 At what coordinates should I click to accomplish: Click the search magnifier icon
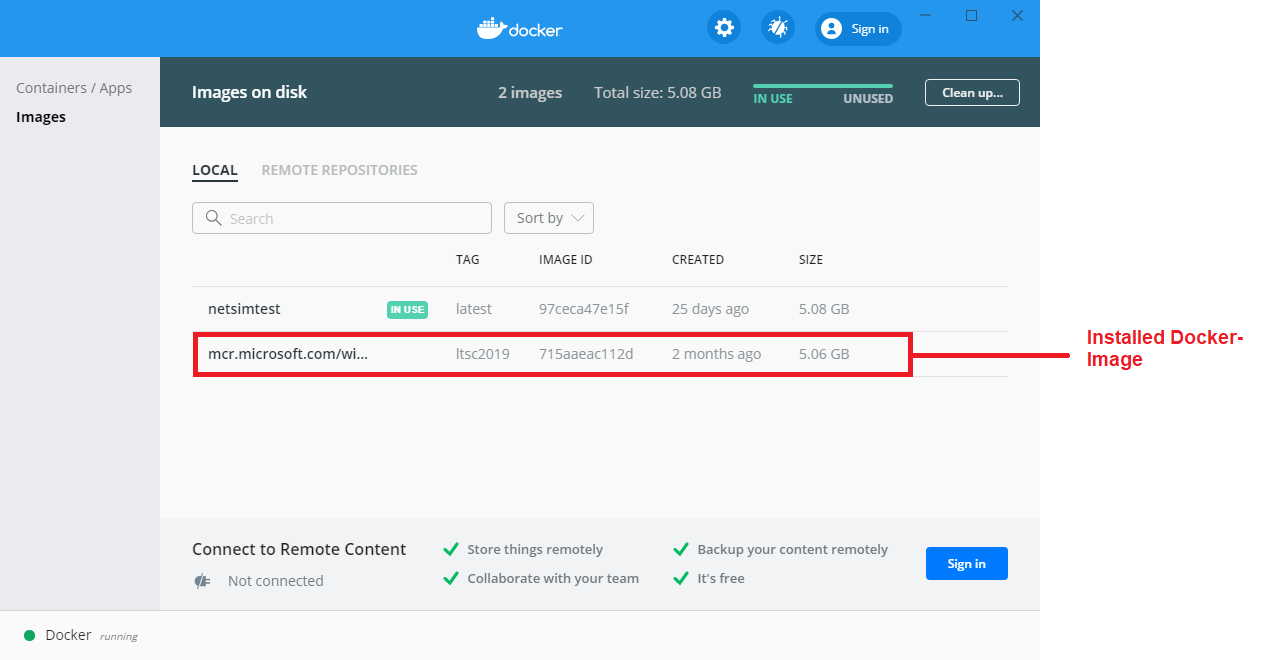(x=213, y=218)
